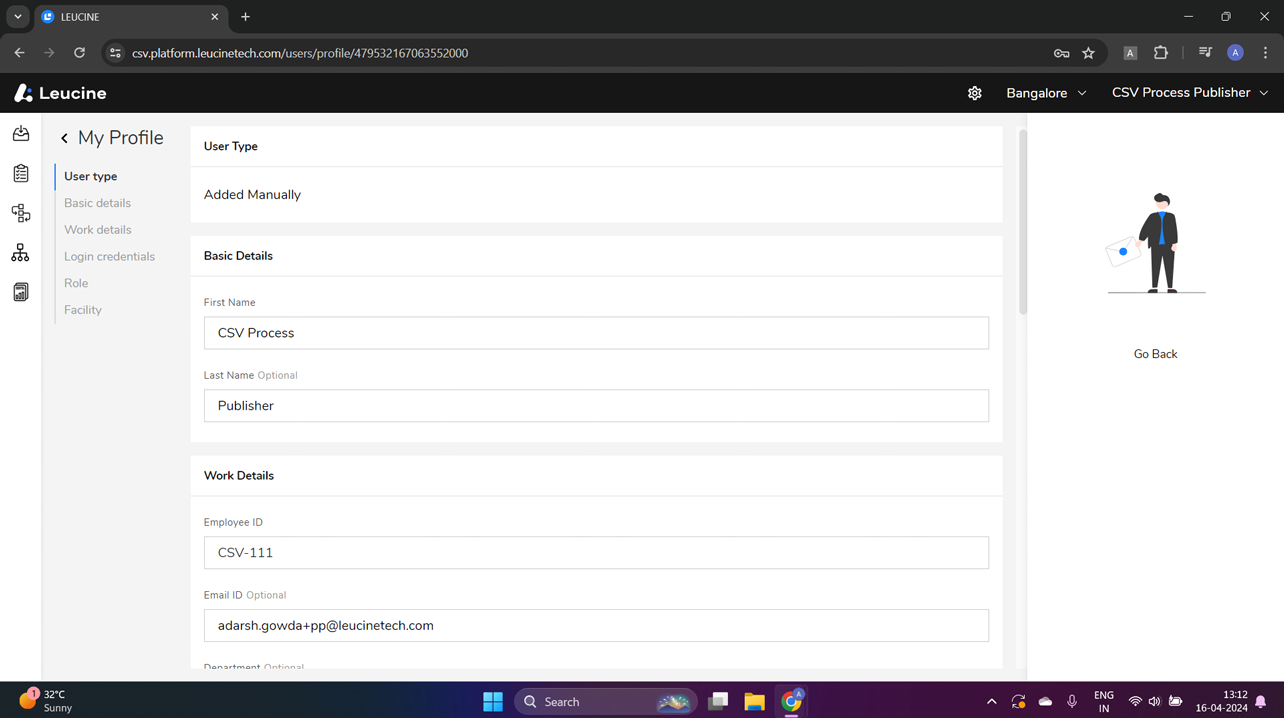Open the reports icon in the sidebar
Image resolution: width=1284 pixels, height=718 pixels.
click(x=21, y=291)
